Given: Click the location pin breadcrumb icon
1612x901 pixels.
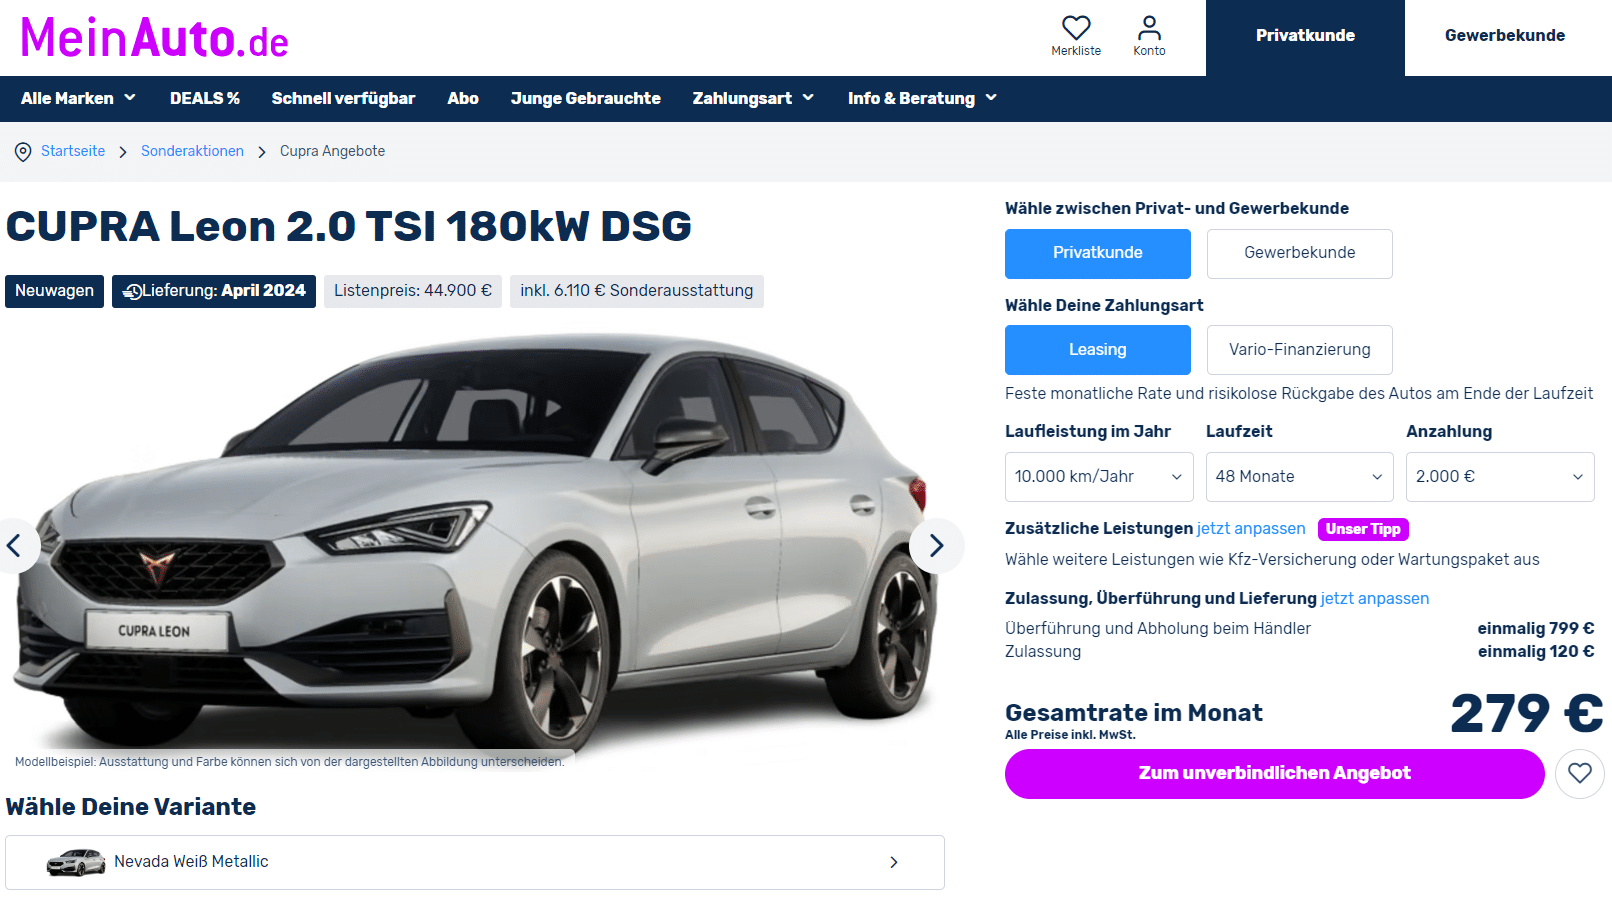Looking at the screenshot, I should click(23, 152).
